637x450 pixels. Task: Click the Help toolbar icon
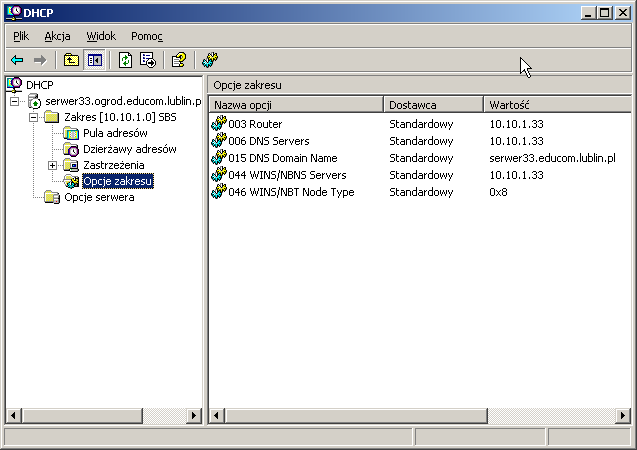pos(178,60)
